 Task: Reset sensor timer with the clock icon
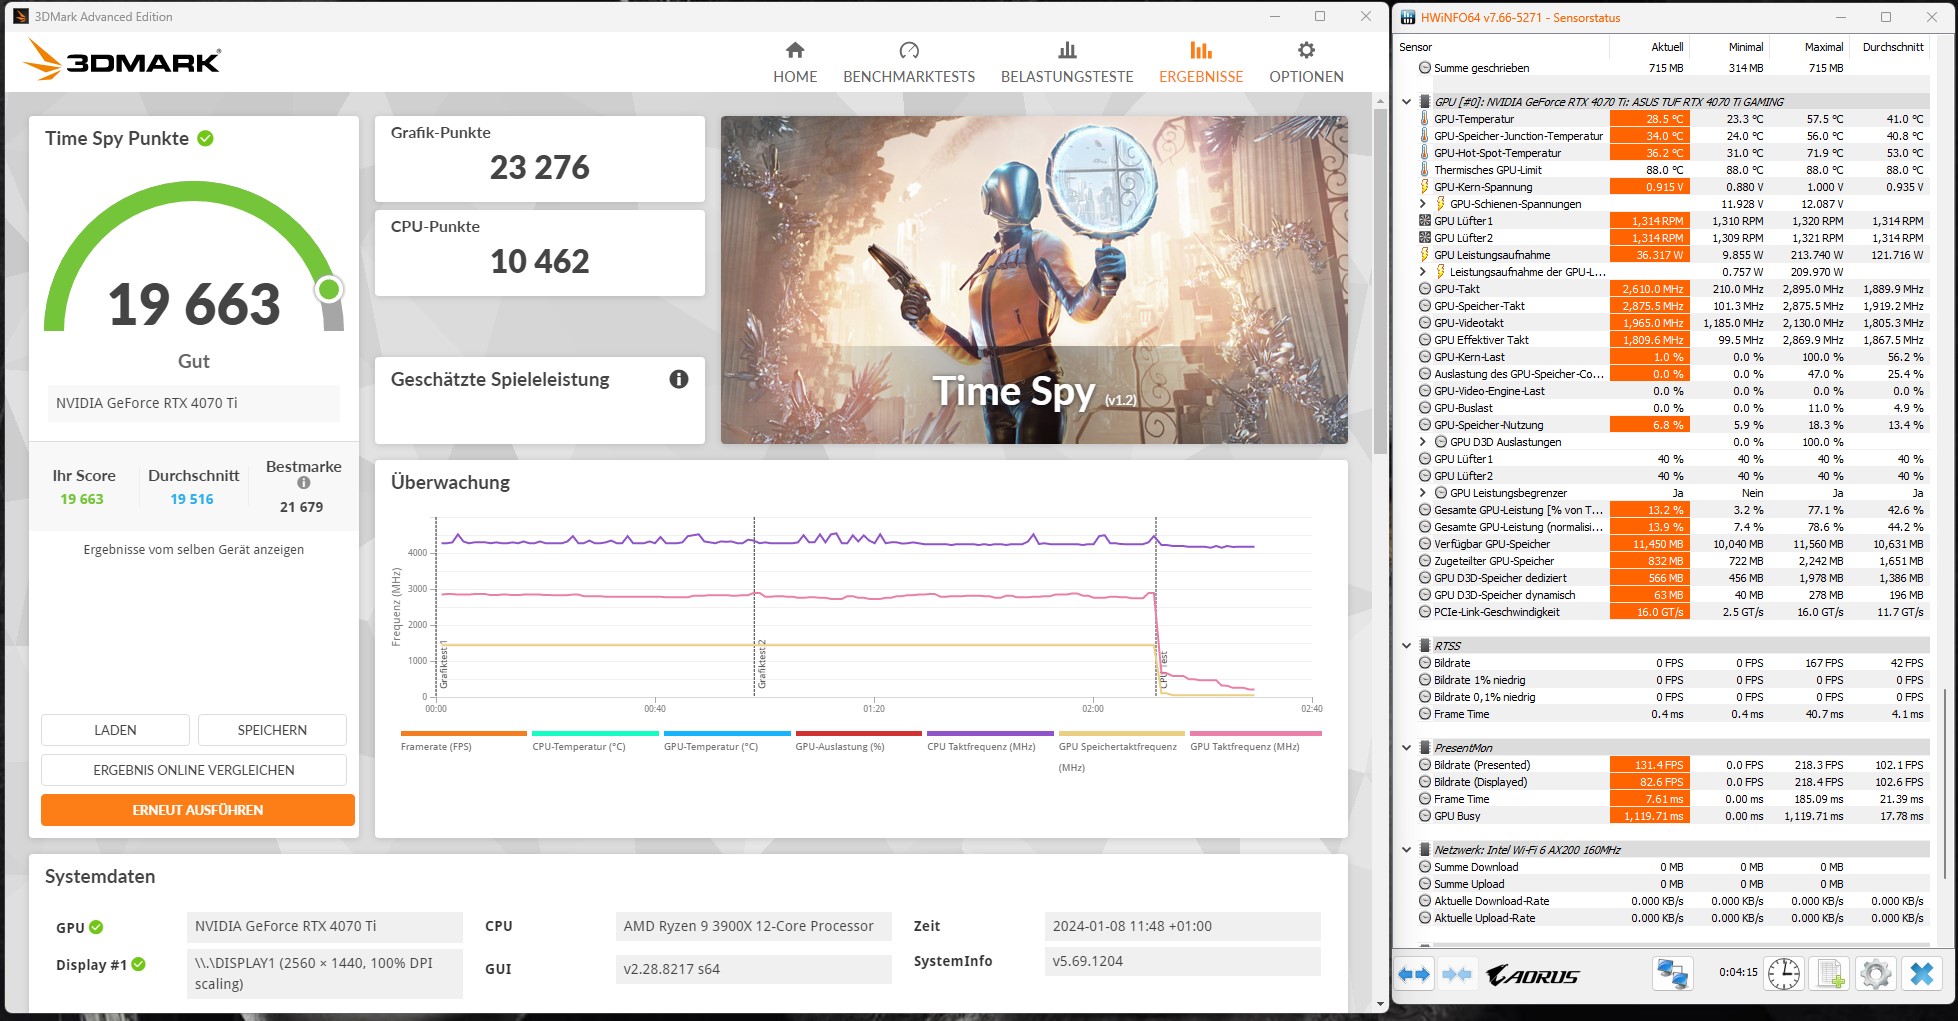tap(1784, 974)
